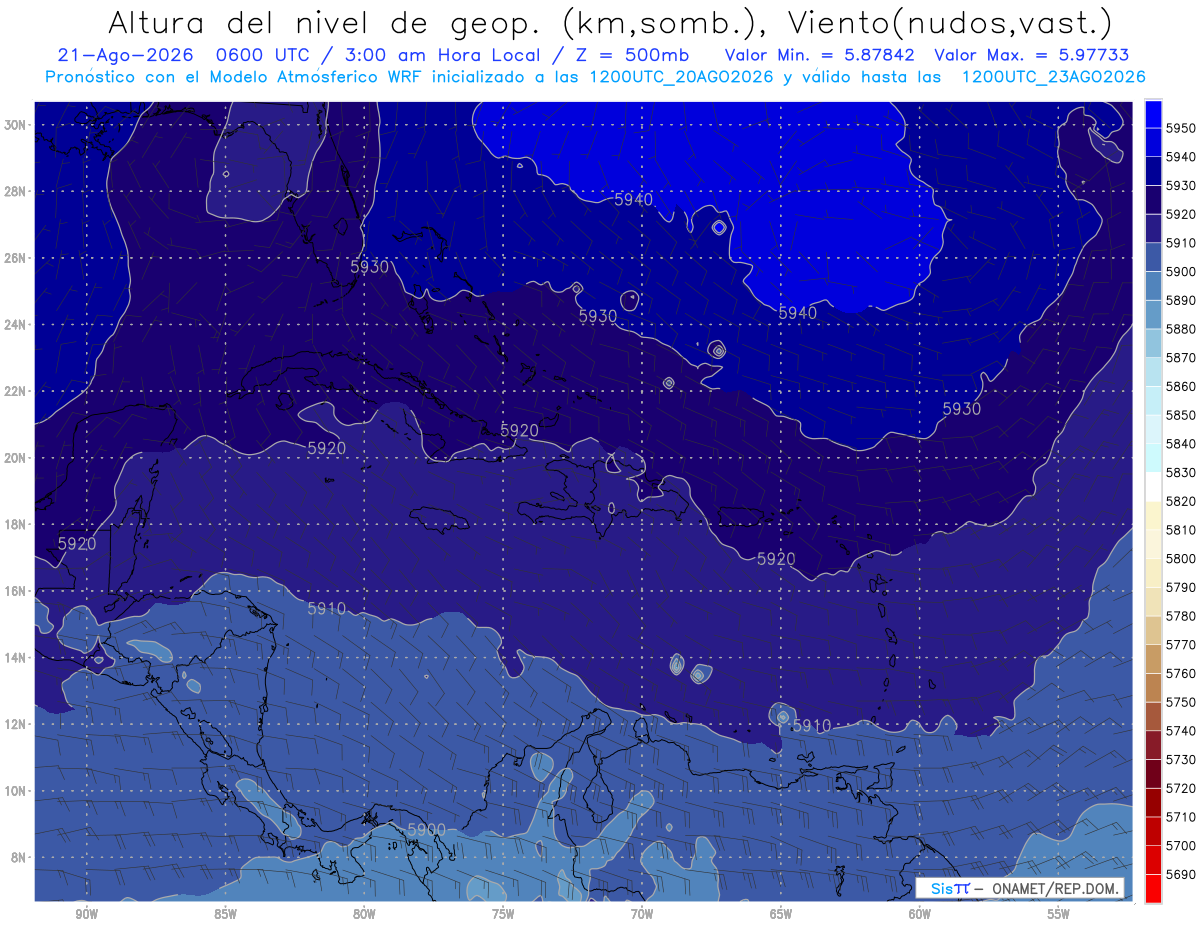Click the '80W' longitude axis label
The width and height of the screenshot is (1200, 927).
tap(364, 916)
